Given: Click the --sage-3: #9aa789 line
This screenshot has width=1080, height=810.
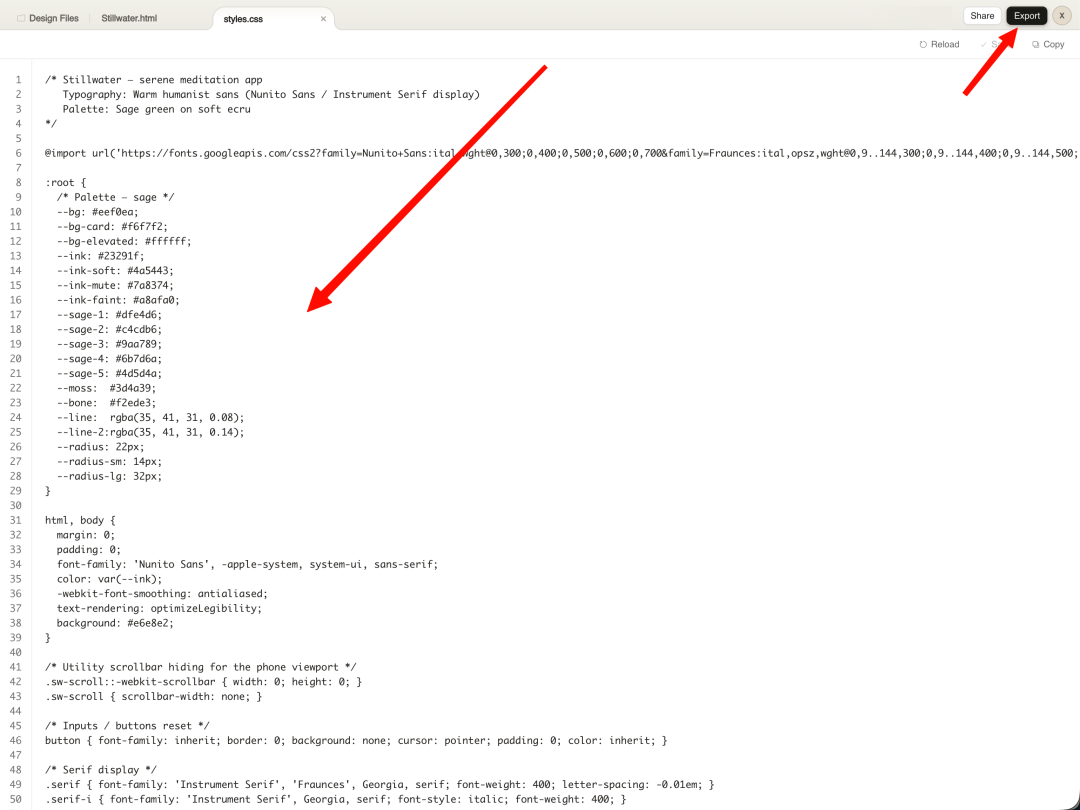Looking at the screenshot, I should pyautogui.click(x=109, y=344).
